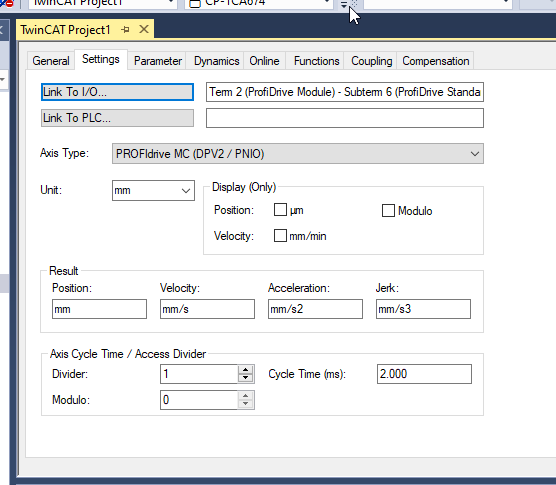Click the red error toolbar icon

[x=8, y=3]
